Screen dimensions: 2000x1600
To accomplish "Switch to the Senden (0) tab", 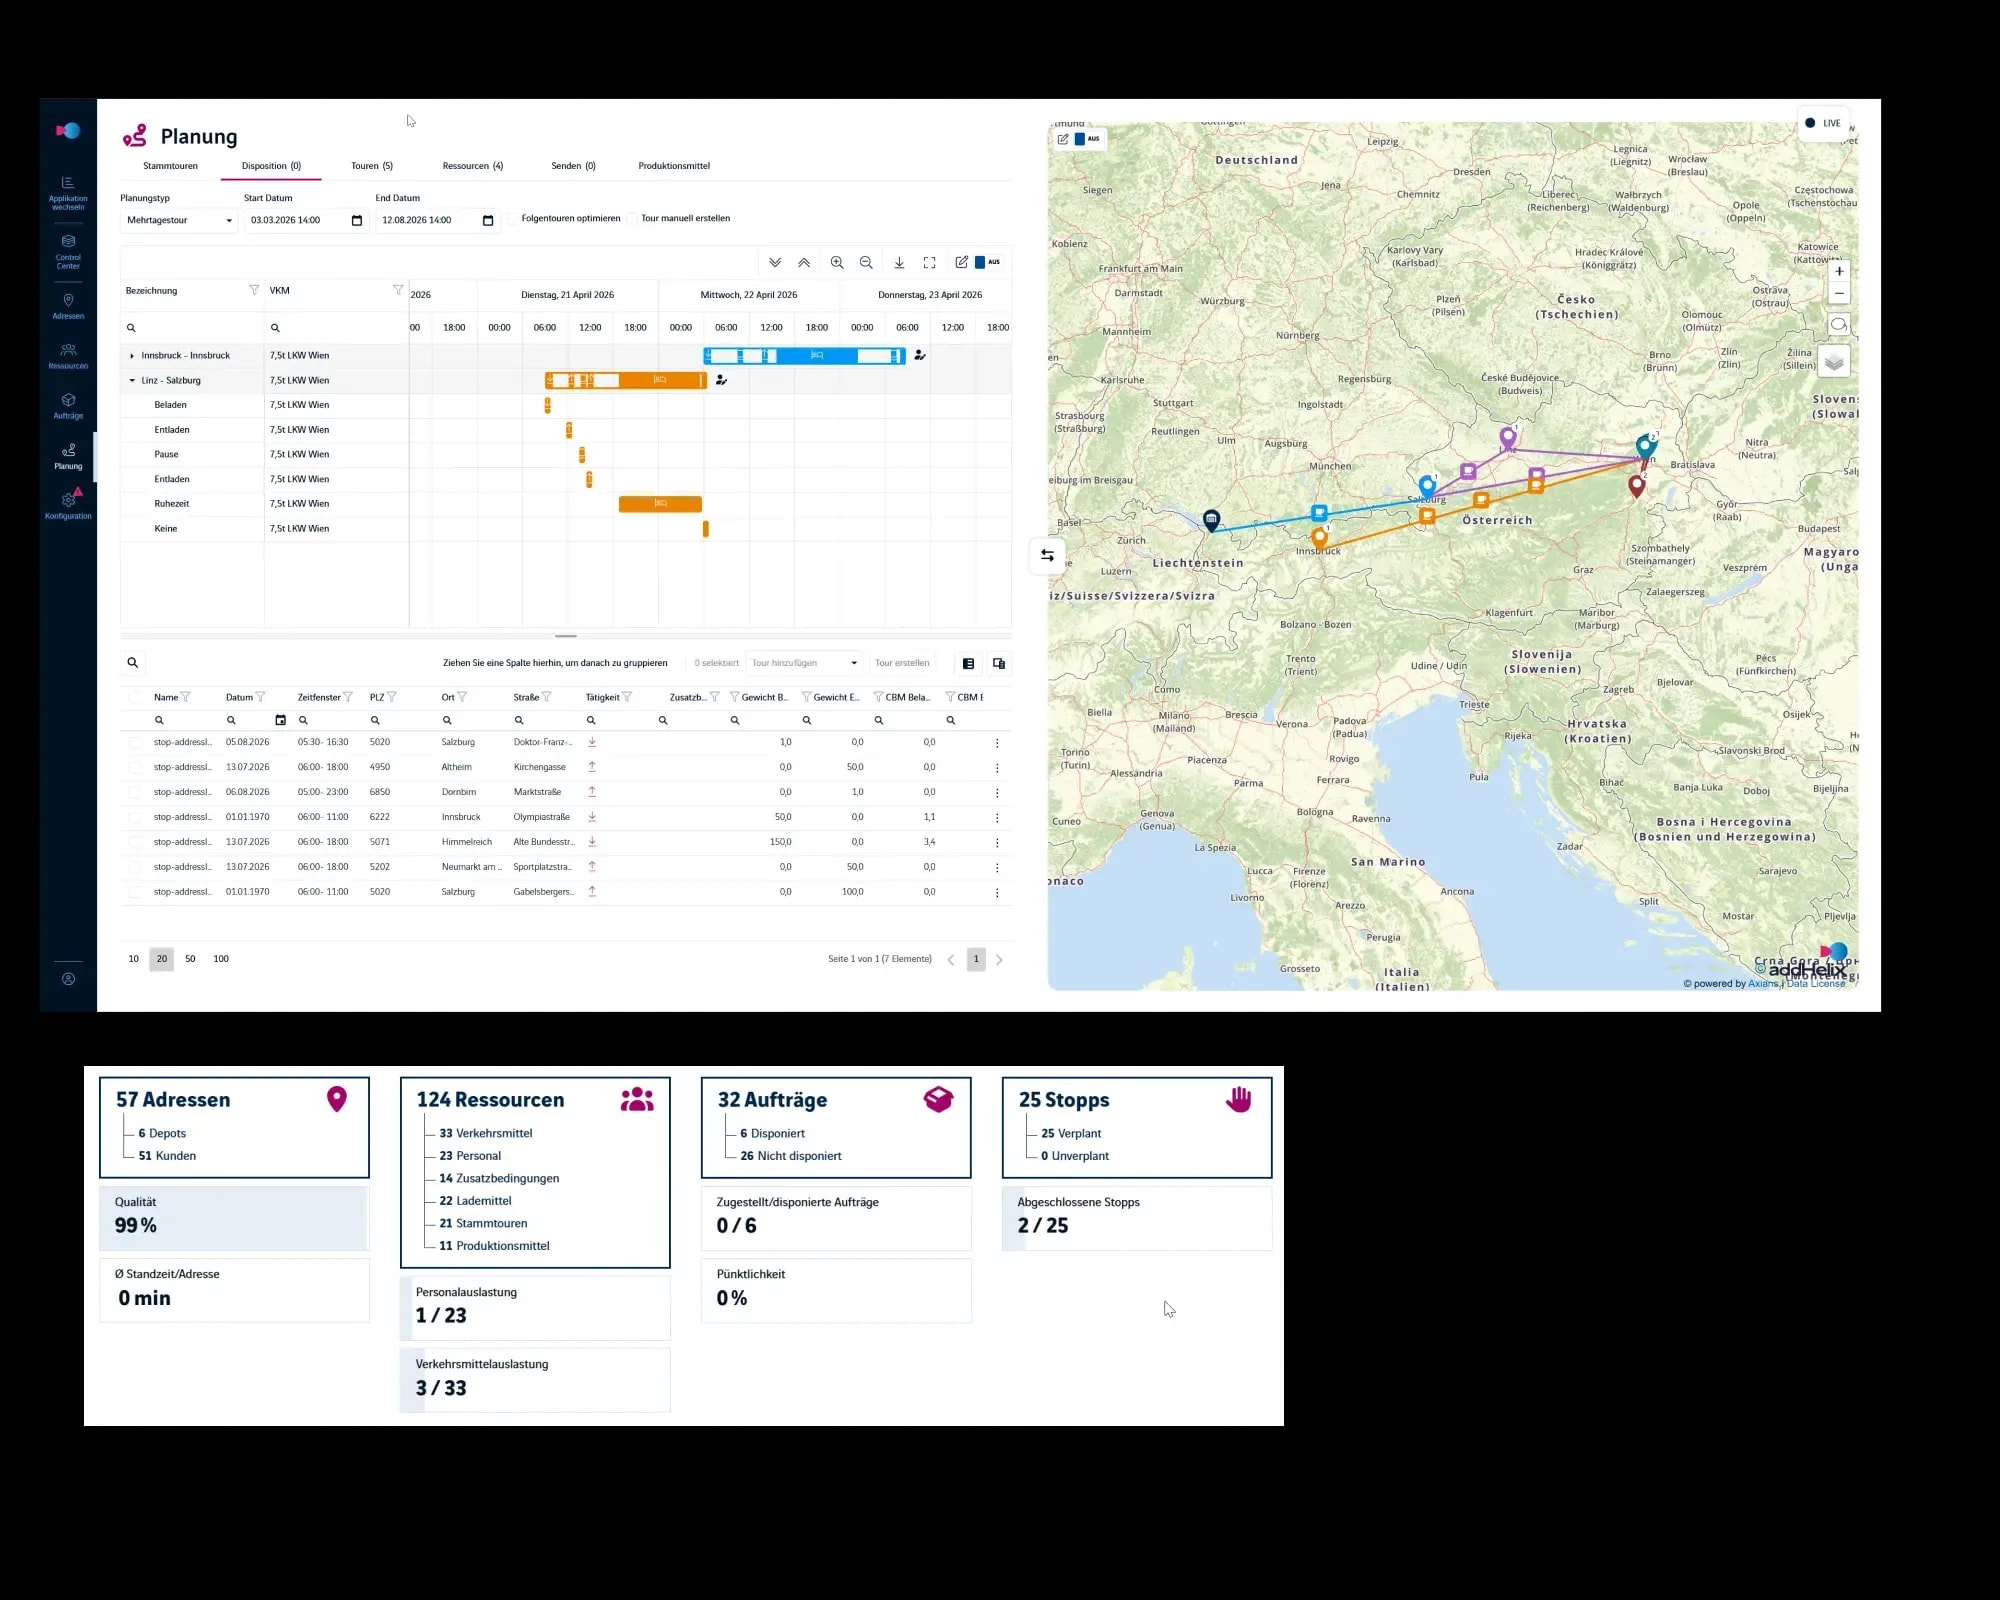I will pos(573,166).
